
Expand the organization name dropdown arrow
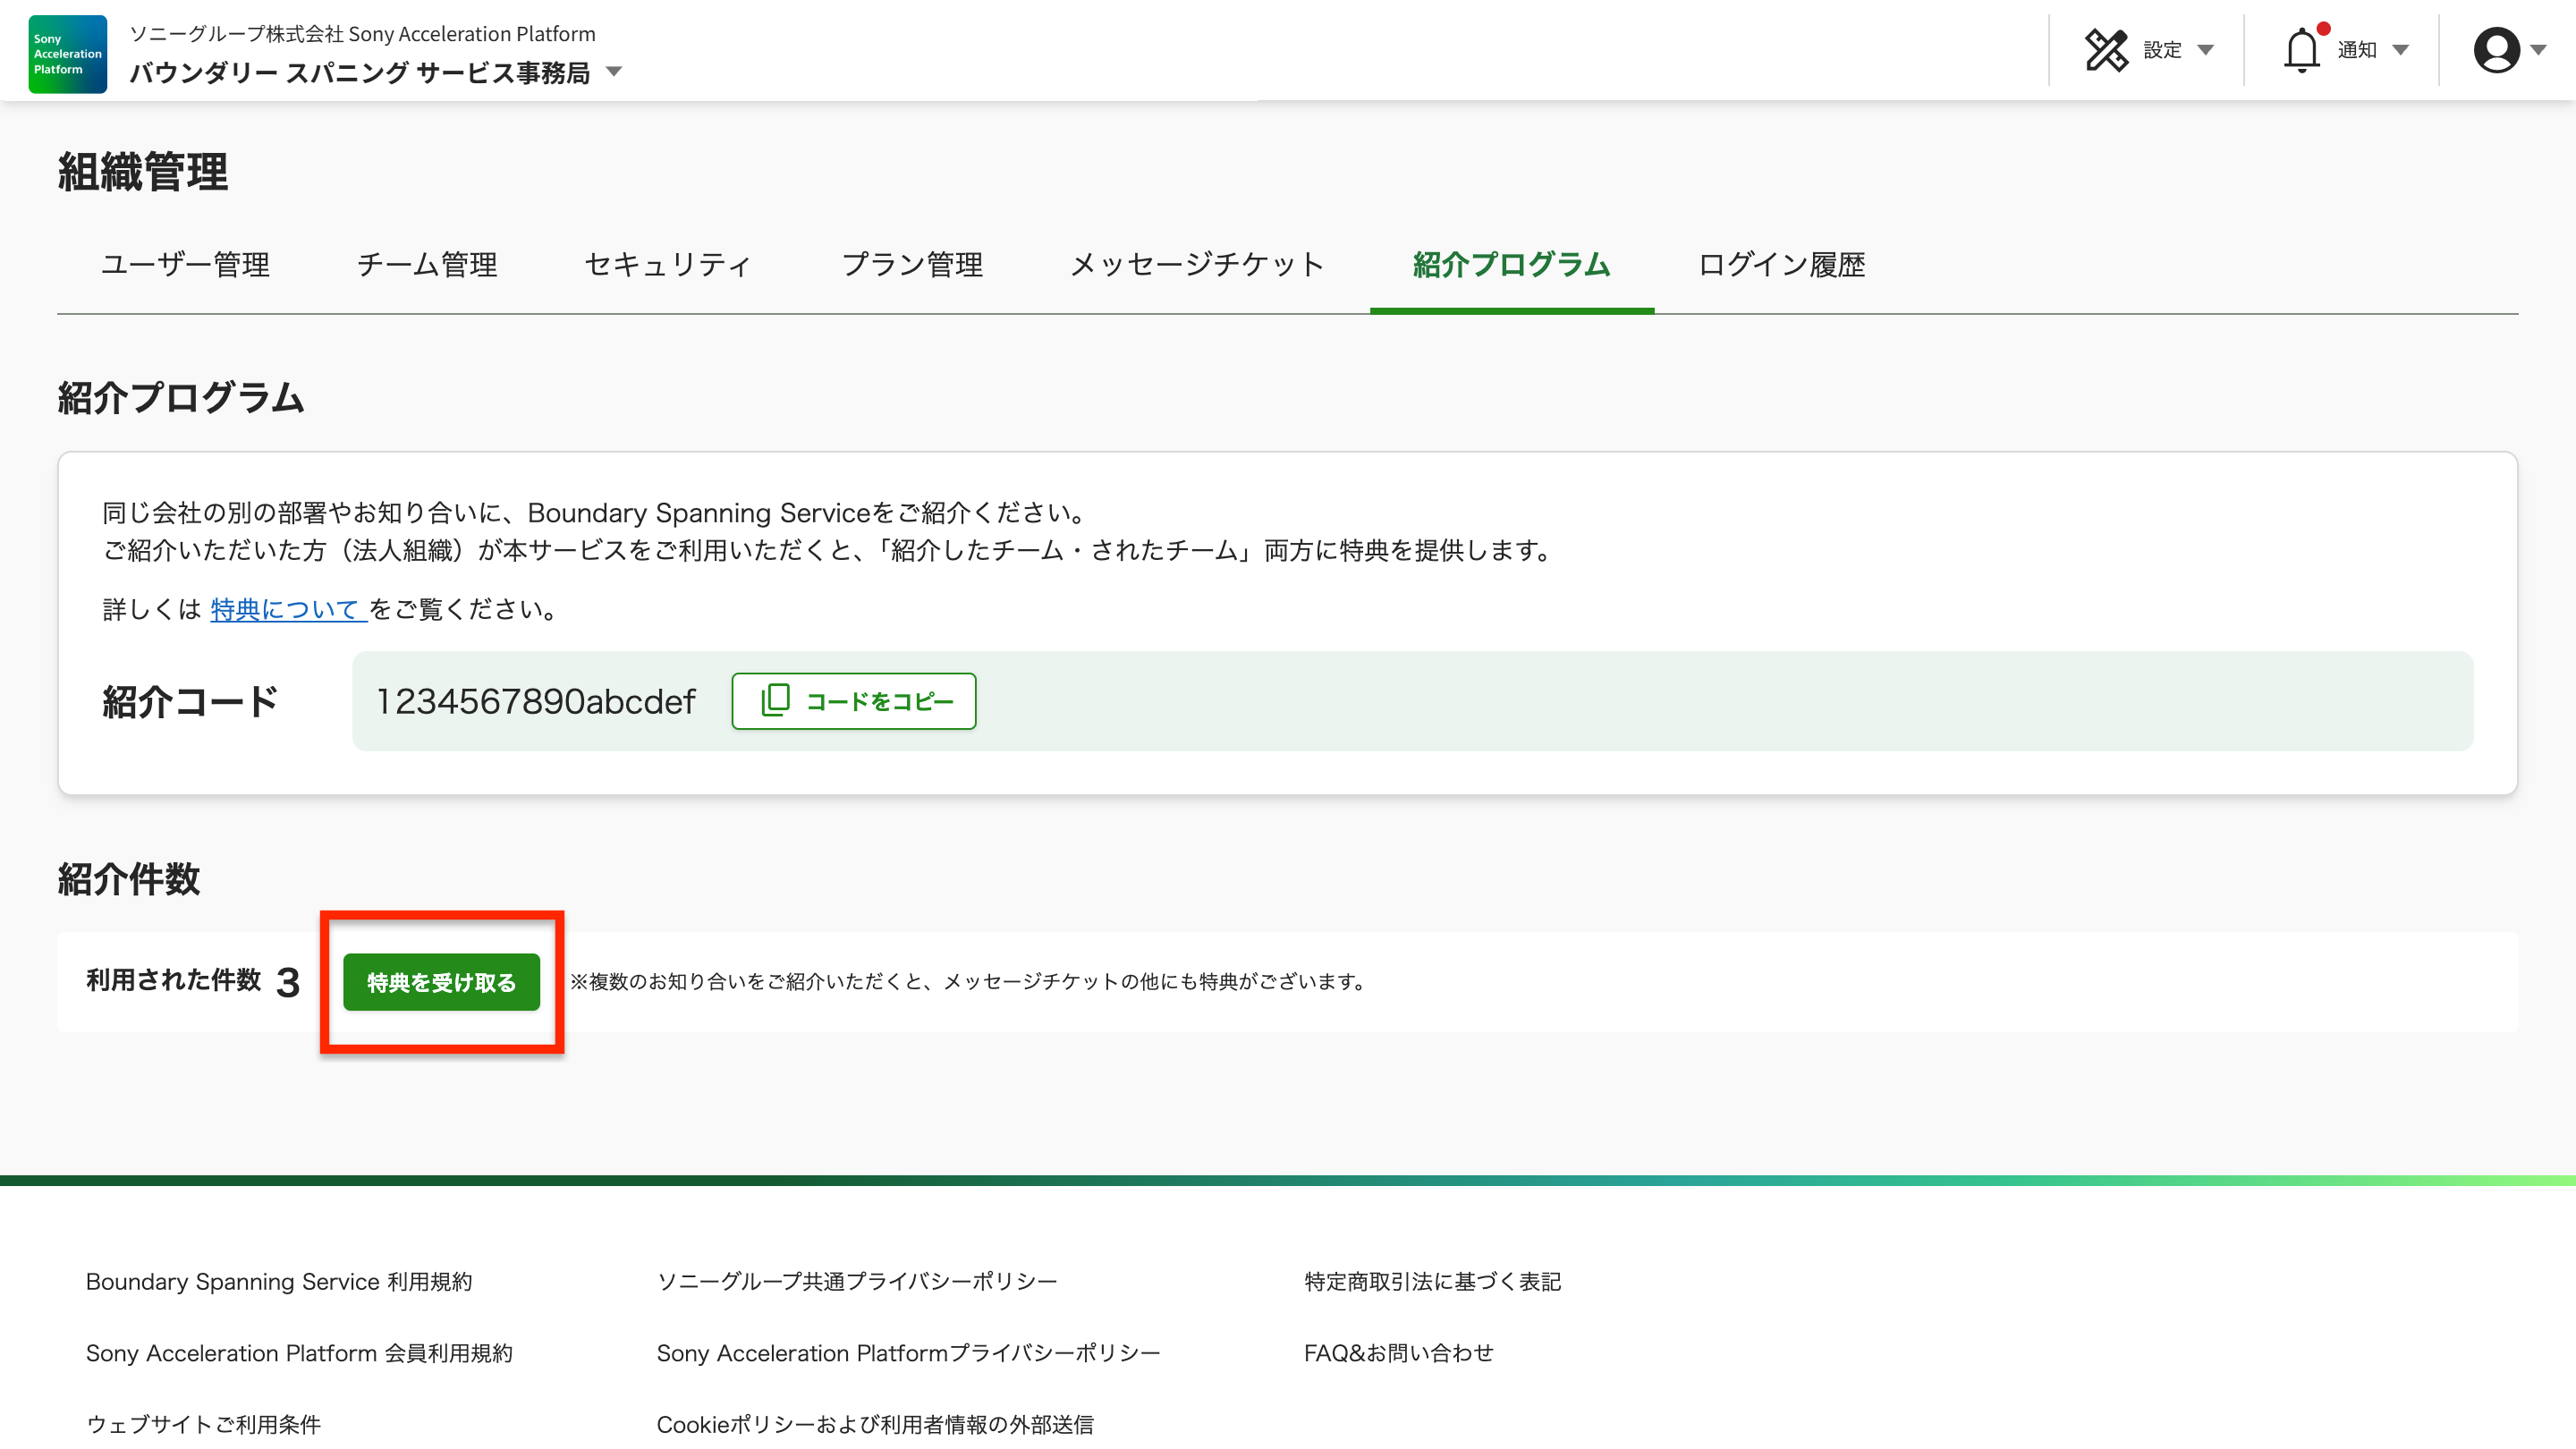[x=614, y=72]
